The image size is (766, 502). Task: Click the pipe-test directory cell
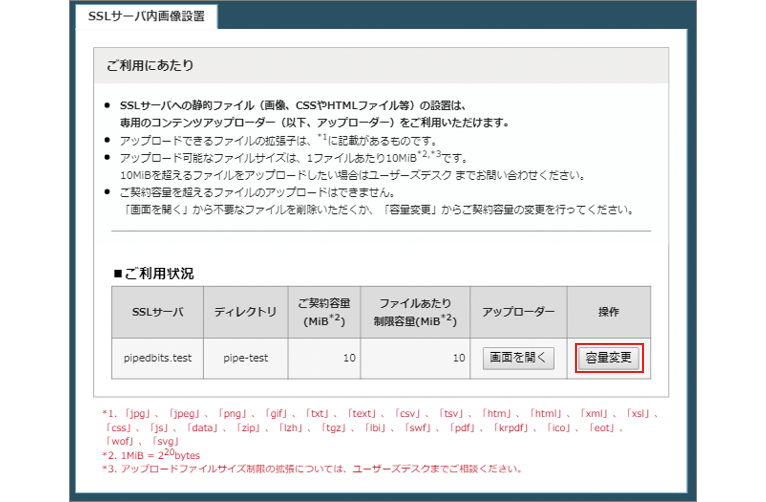[246, 358]
